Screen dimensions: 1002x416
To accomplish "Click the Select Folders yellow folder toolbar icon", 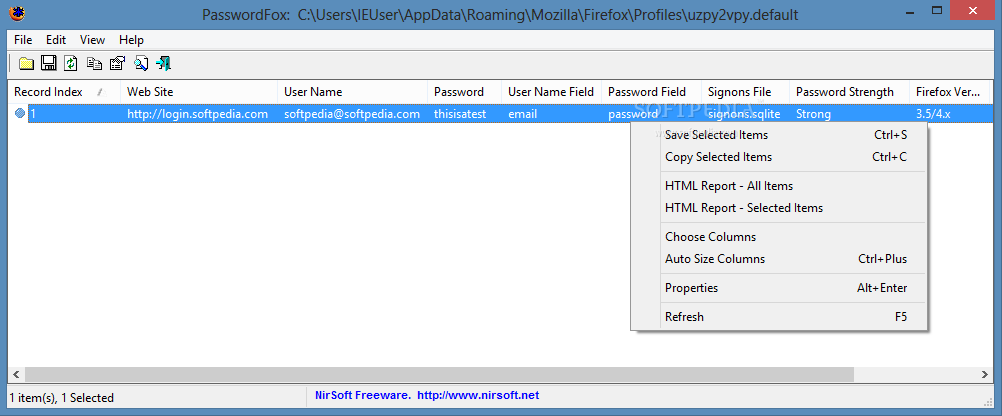I will click(x=26, y=63).
